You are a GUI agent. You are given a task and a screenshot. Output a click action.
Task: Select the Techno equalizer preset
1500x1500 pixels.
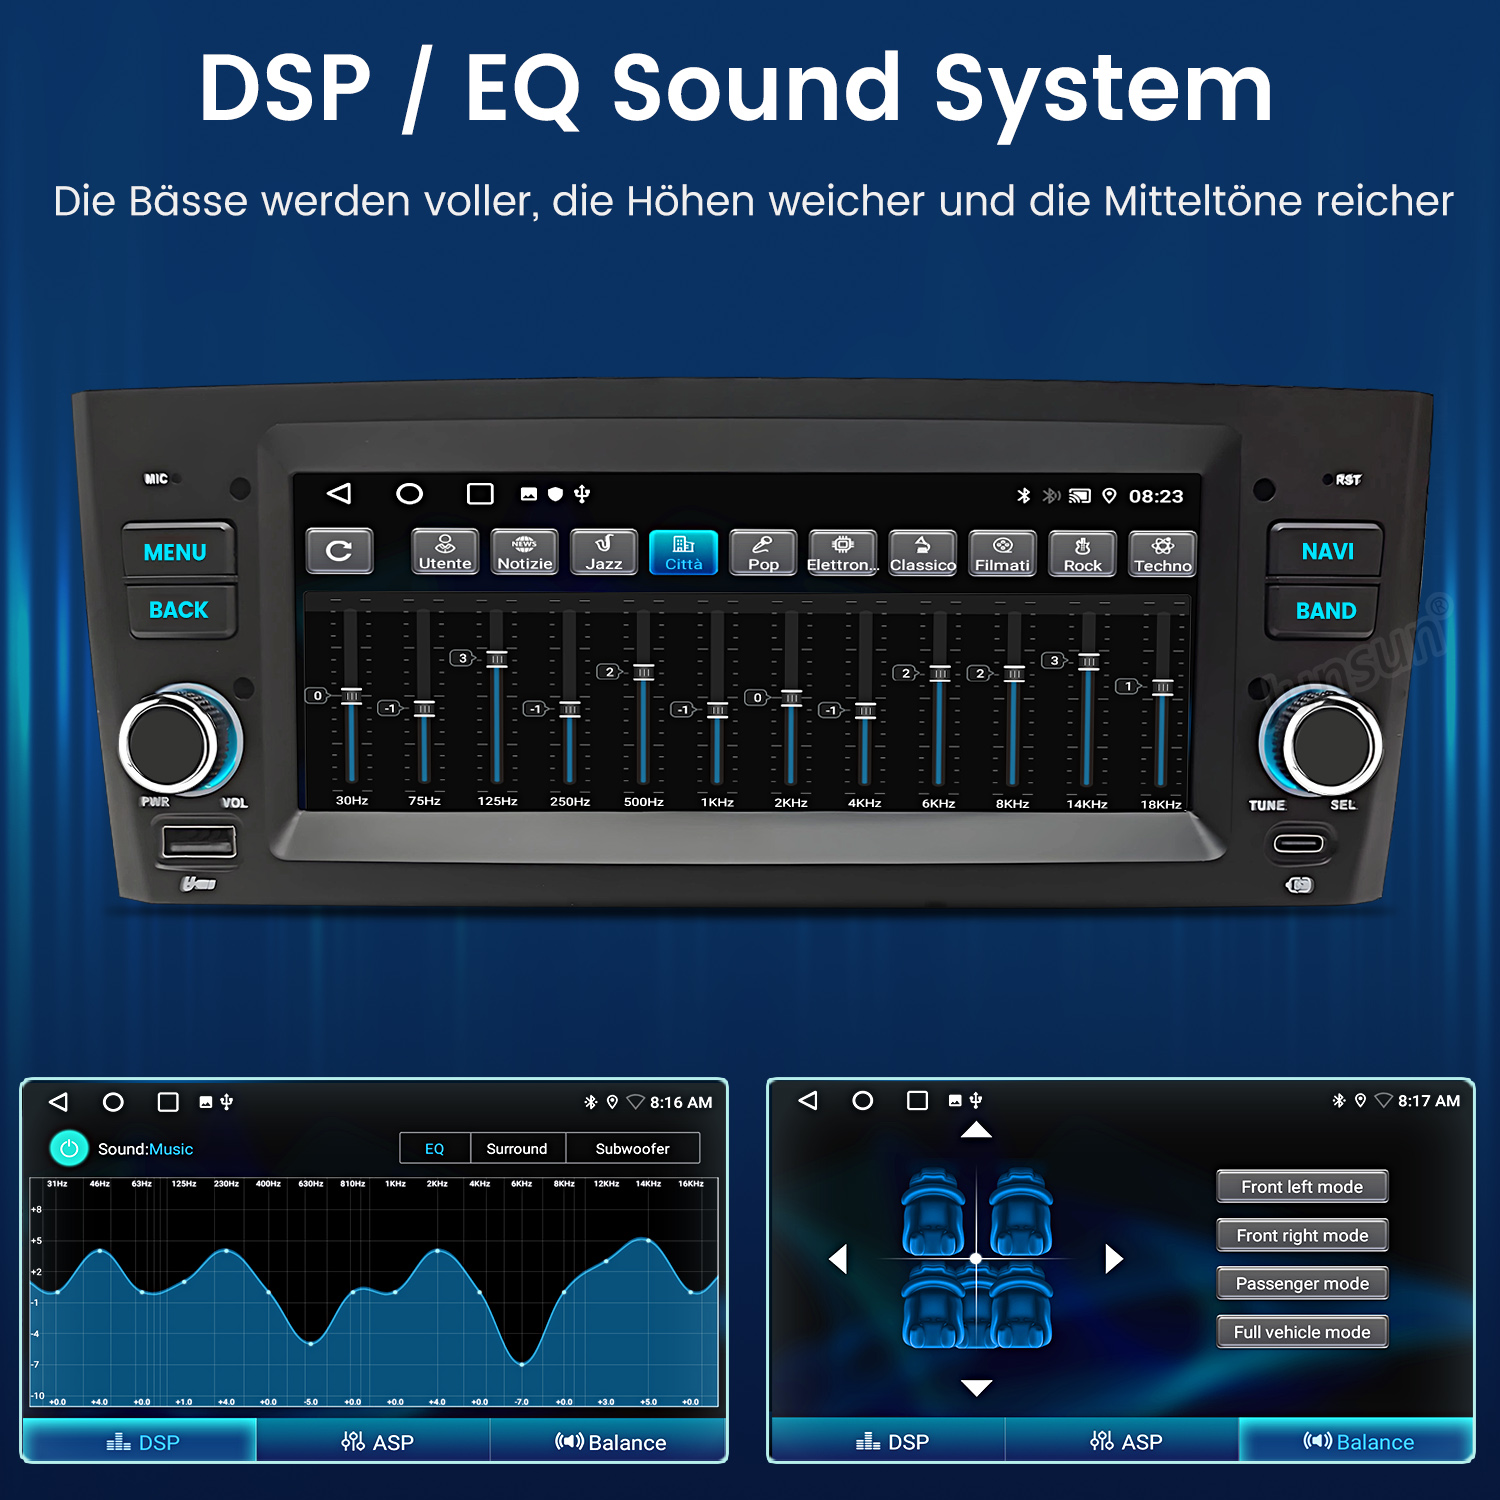click(1163, 554)
